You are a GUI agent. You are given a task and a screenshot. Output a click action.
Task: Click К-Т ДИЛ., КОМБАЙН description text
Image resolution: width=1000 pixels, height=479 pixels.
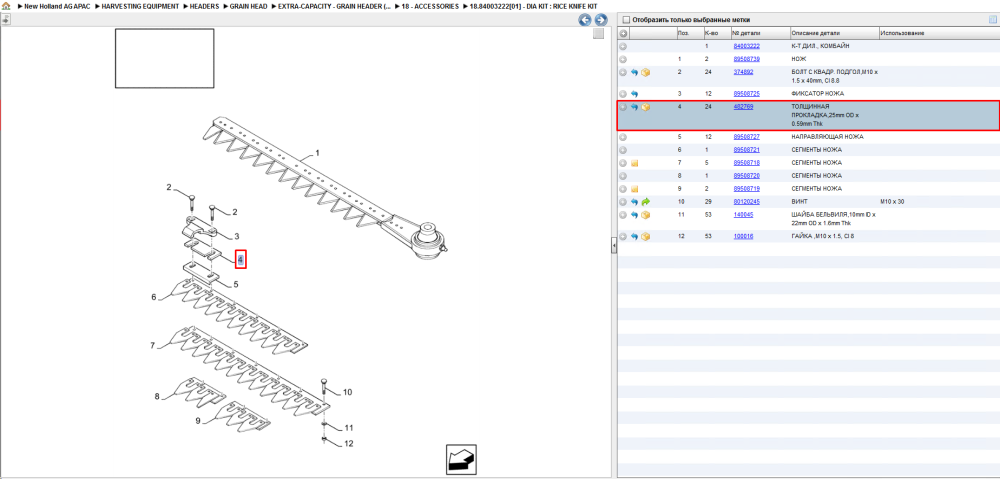tap(820, 47)
